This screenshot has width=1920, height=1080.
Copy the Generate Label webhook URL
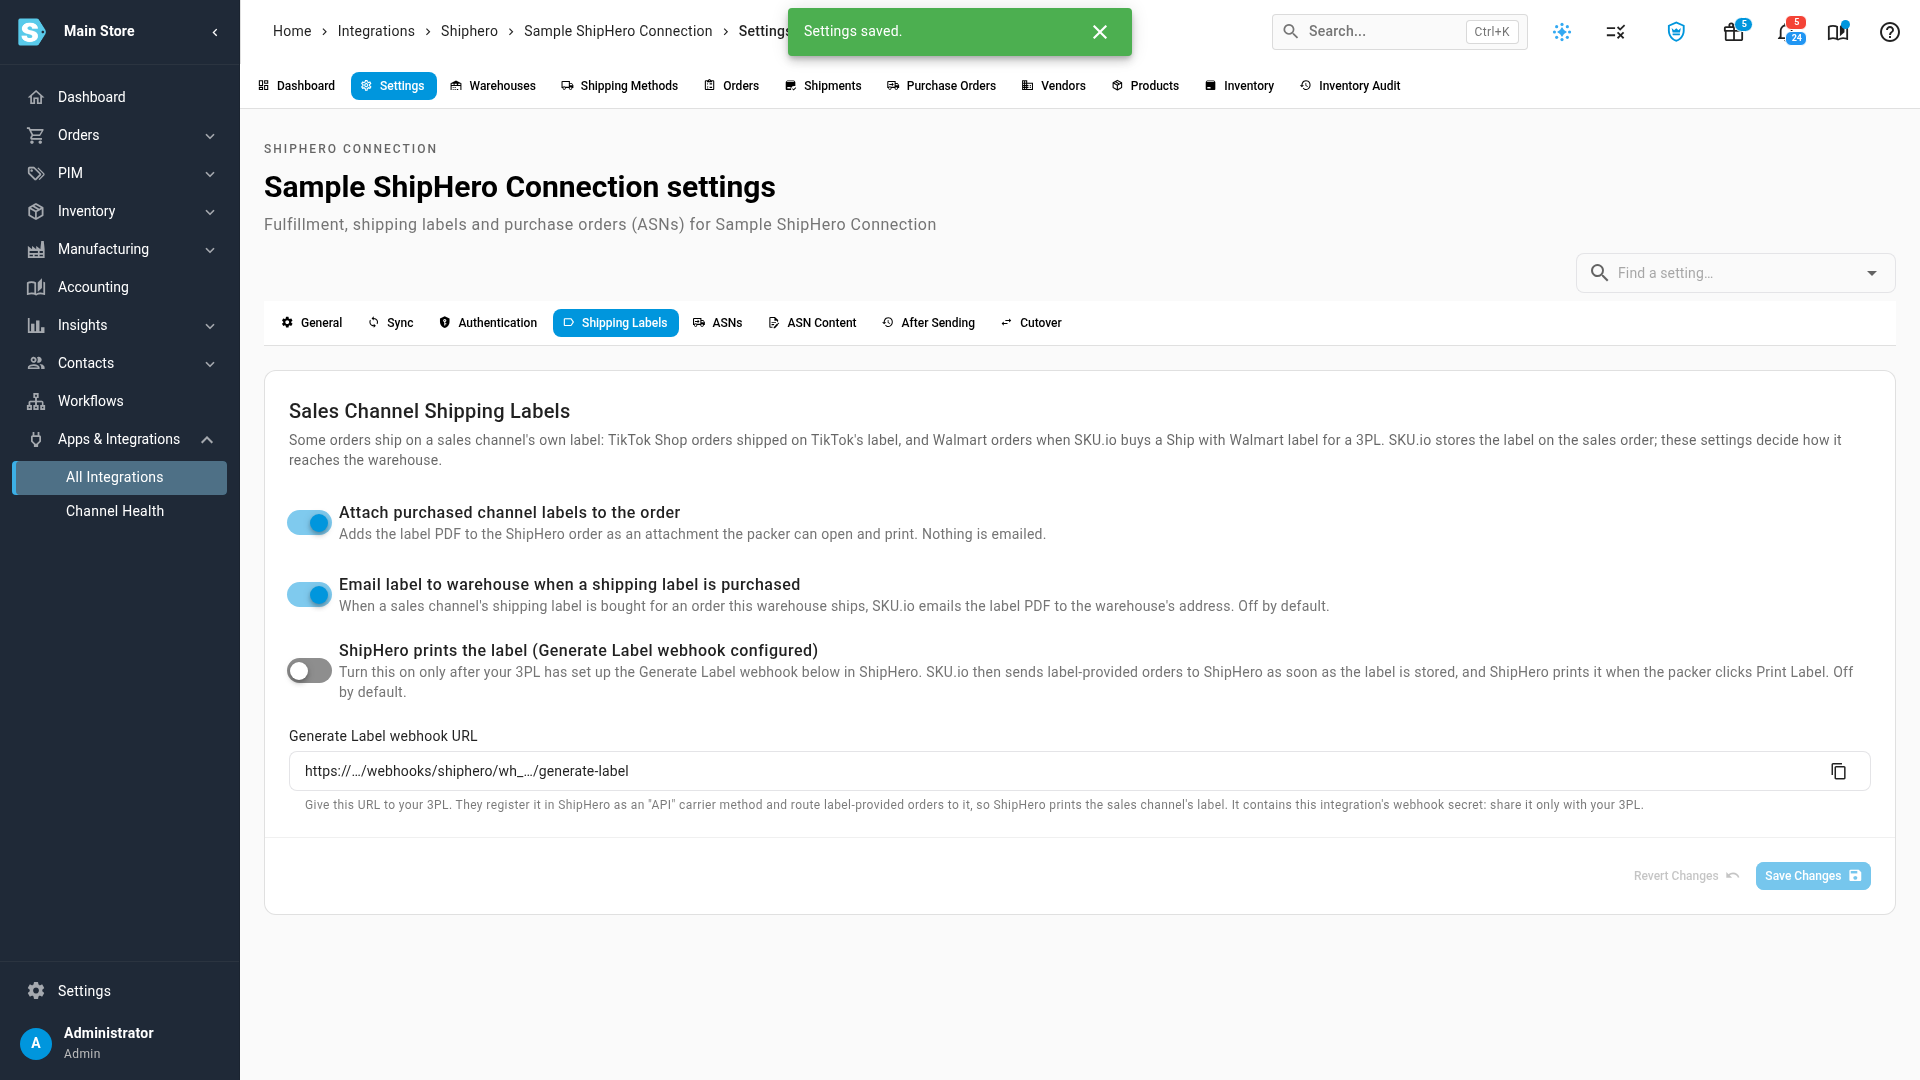[1838, 771]
